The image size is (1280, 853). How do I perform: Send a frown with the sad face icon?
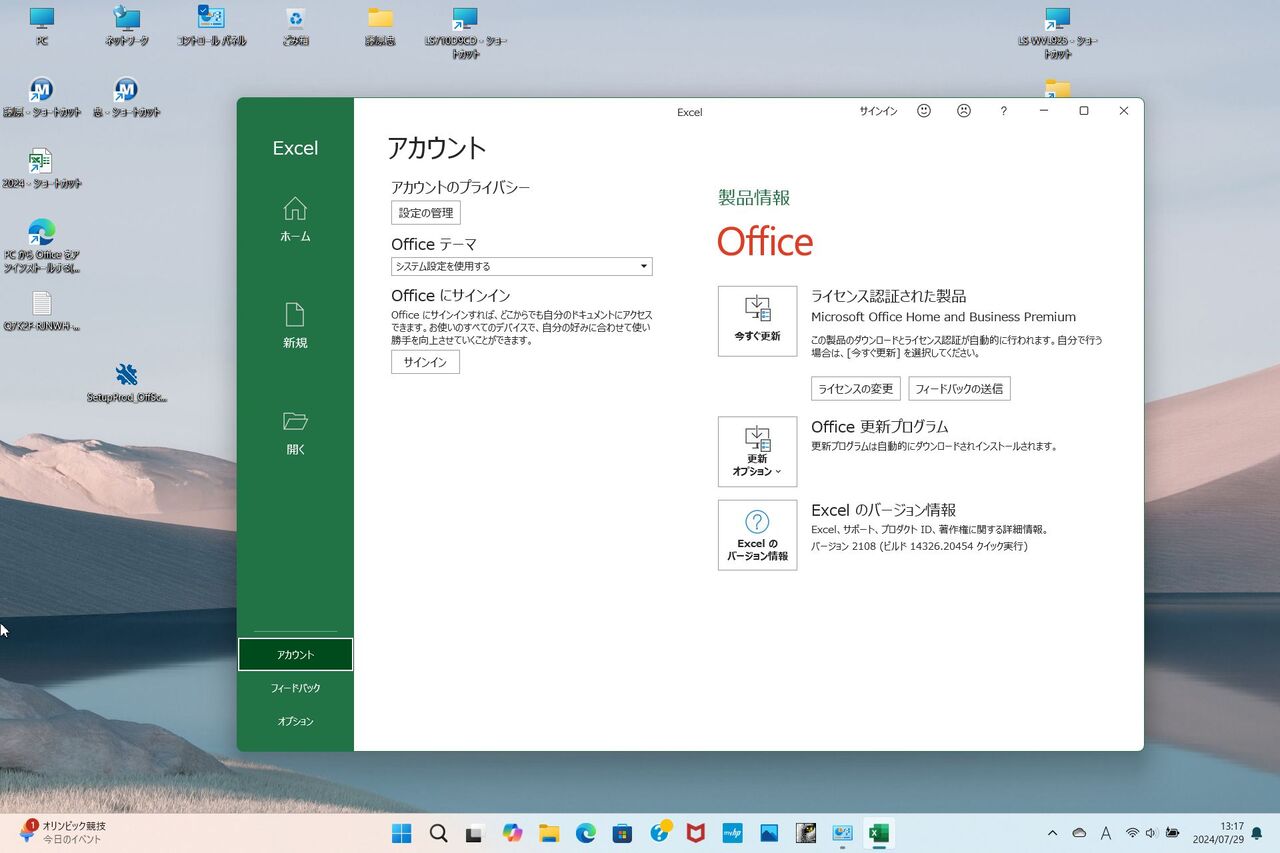[964, 111]
